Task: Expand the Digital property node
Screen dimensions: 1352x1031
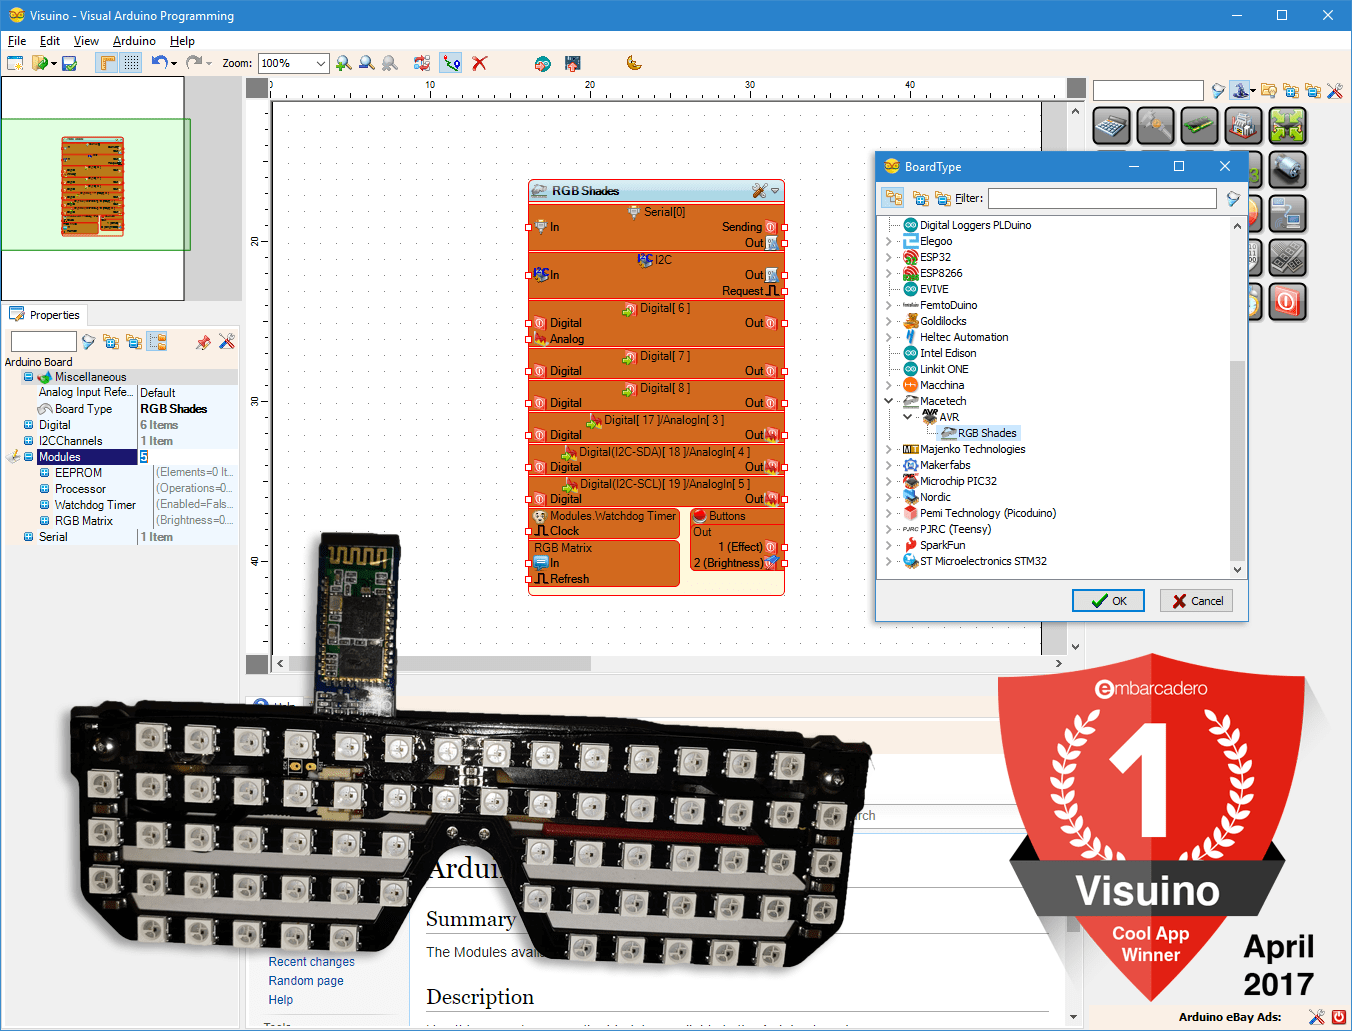Action: pyautogui.click(x=28, y=425)
